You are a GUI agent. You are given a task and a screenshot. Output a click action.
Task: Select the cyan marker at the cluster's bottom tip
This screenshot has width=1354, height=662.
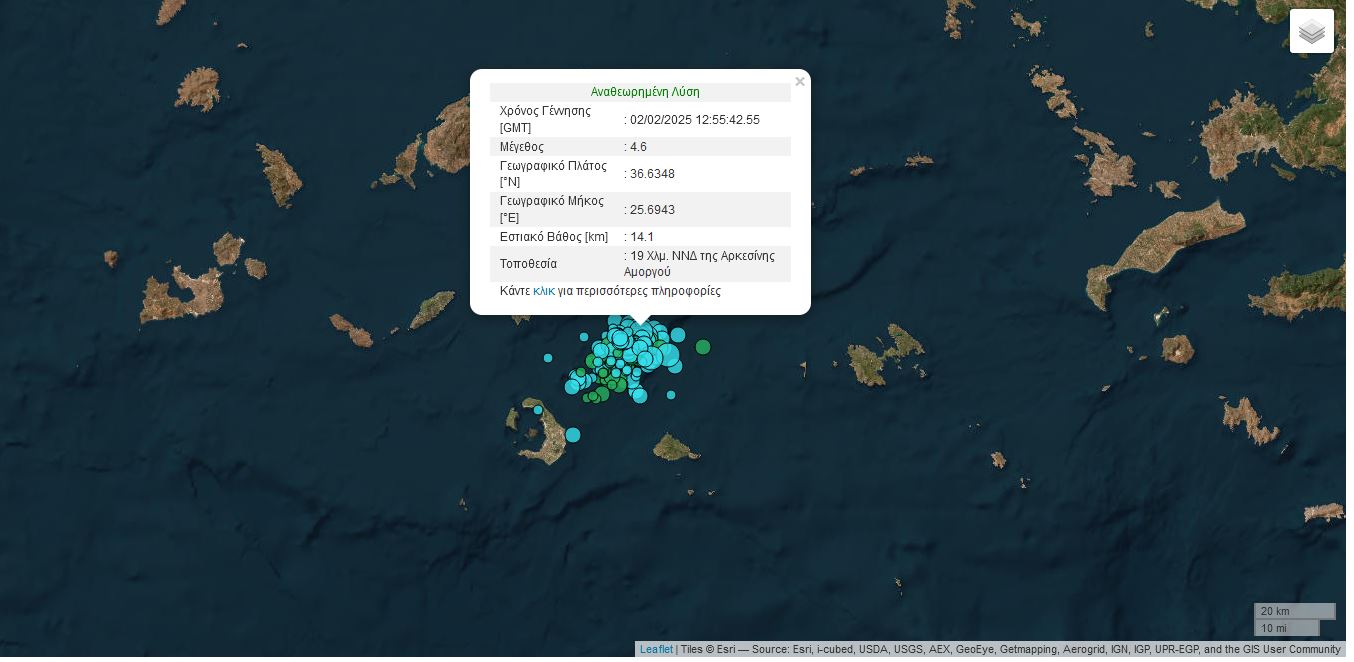point(640,396)
